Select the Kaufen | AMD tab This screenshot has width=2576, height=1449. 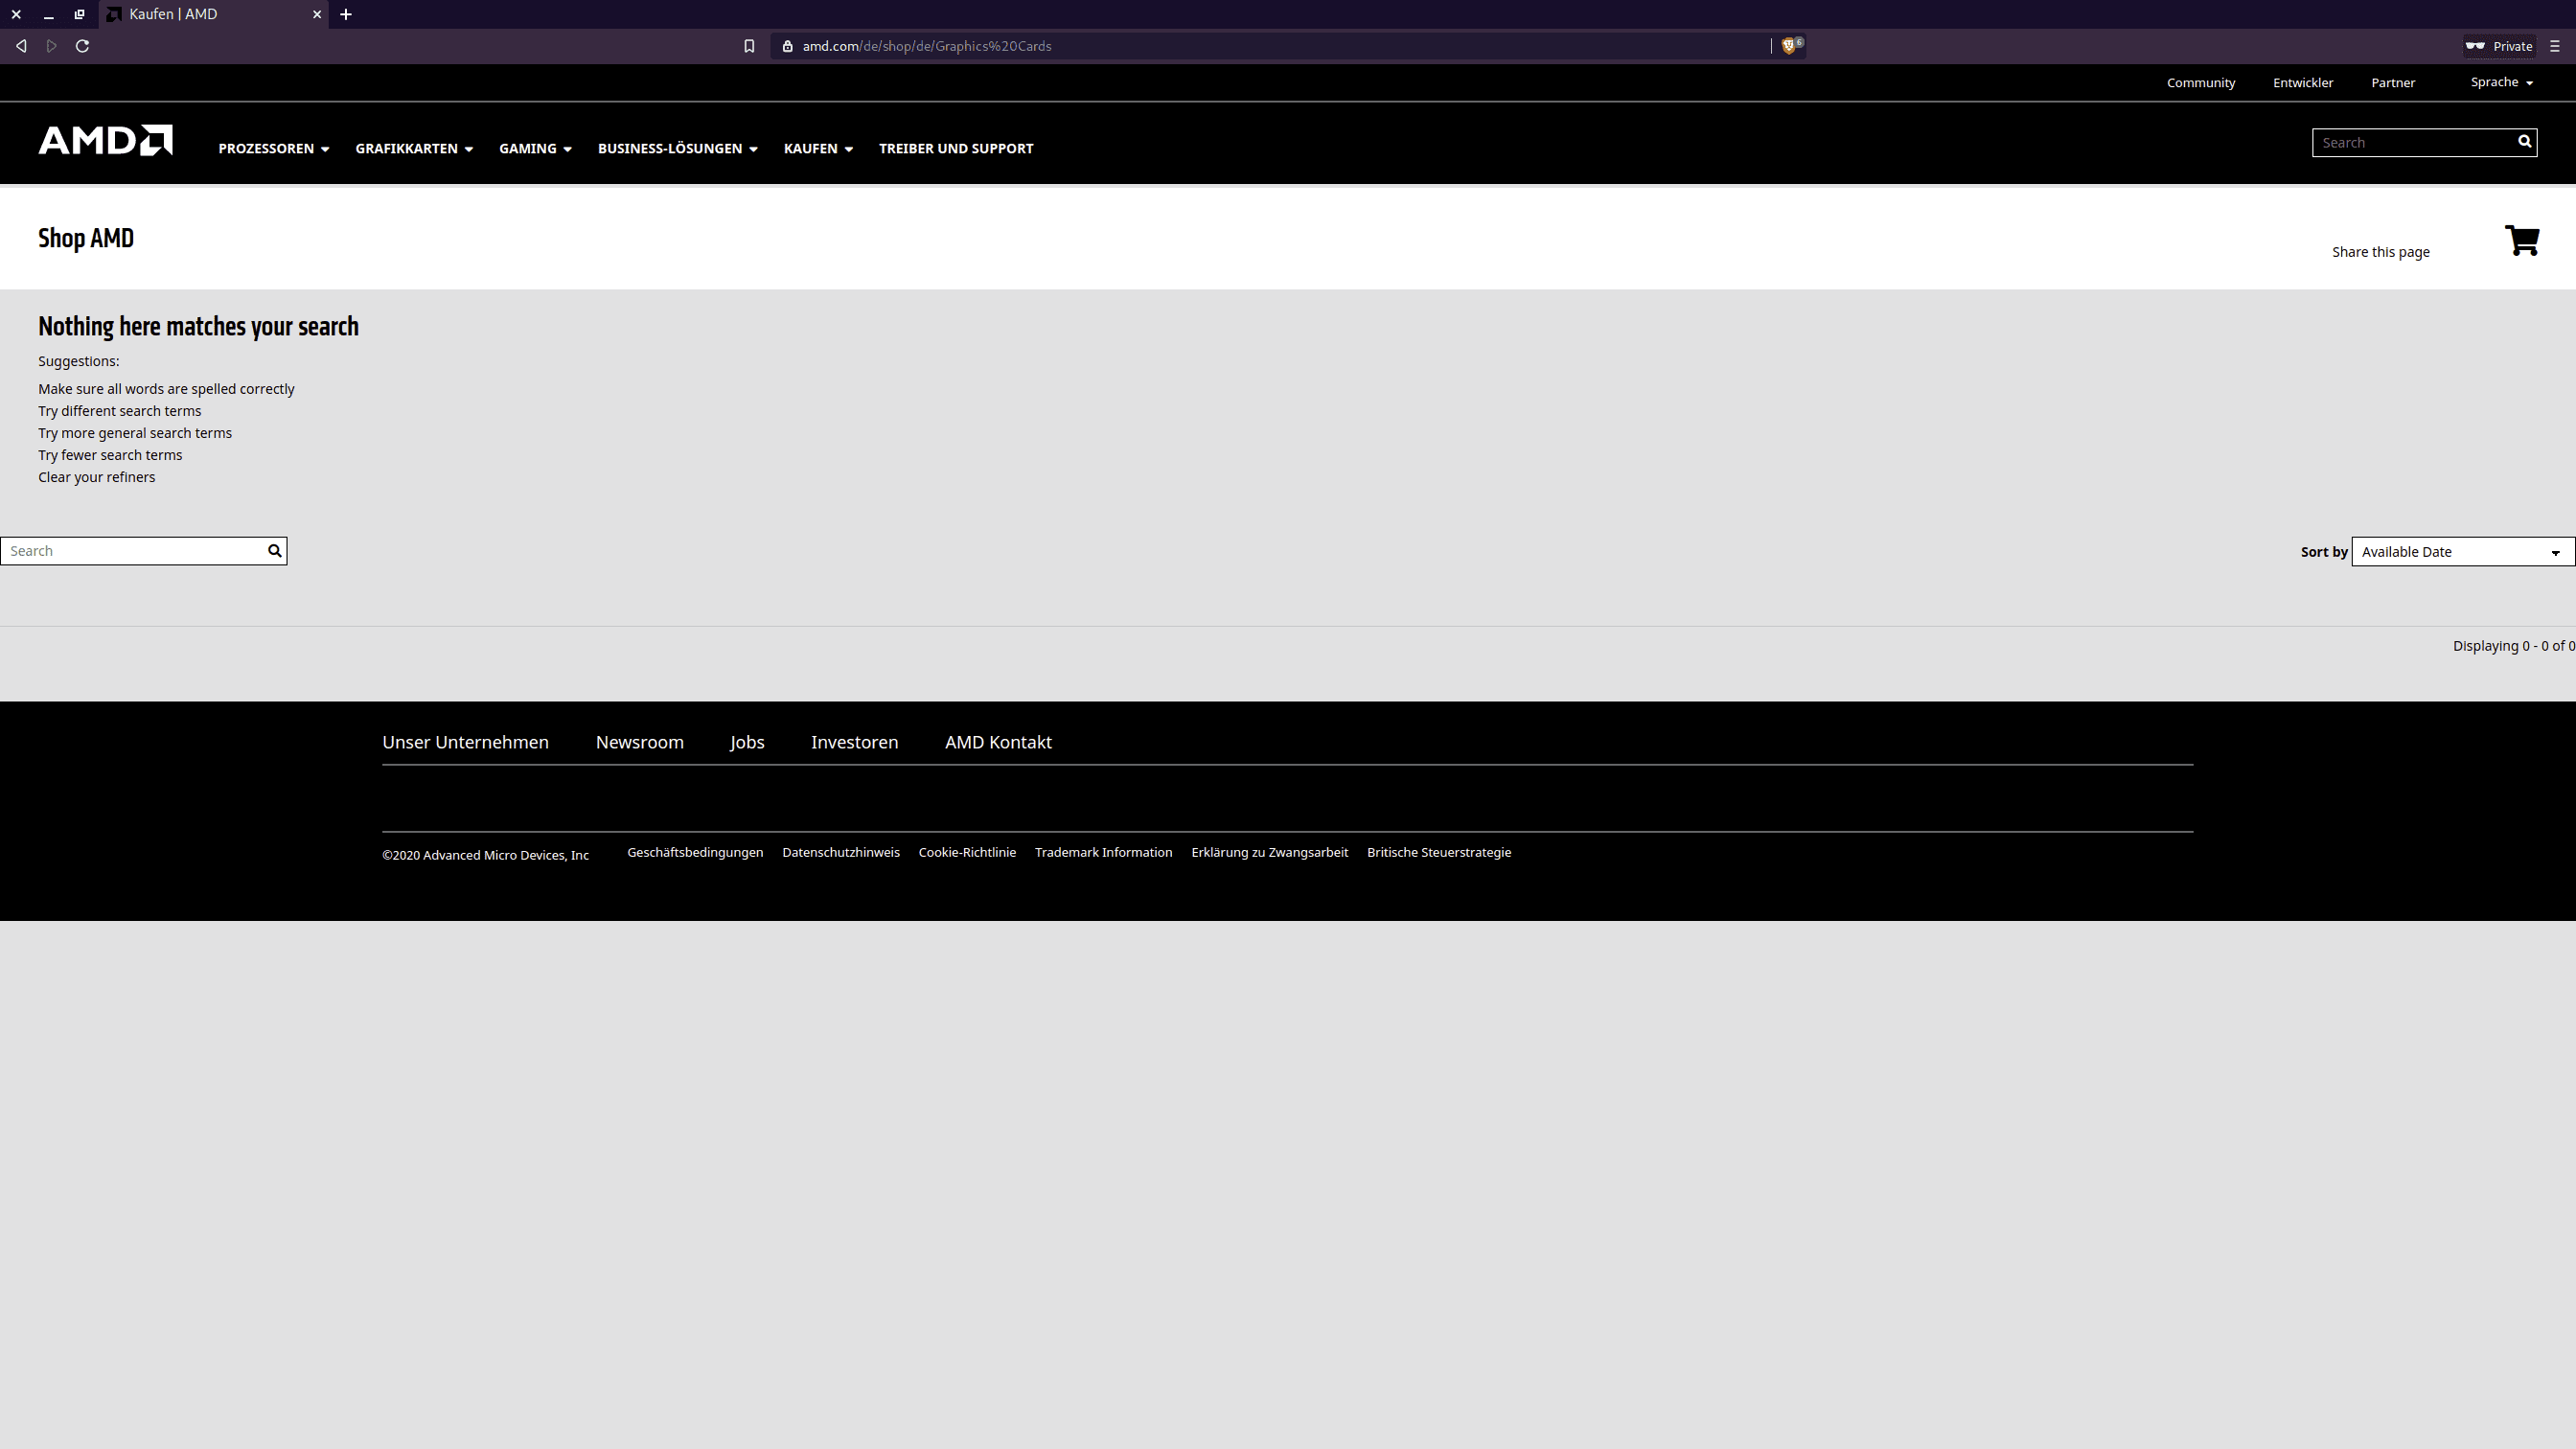coord(213,14)
